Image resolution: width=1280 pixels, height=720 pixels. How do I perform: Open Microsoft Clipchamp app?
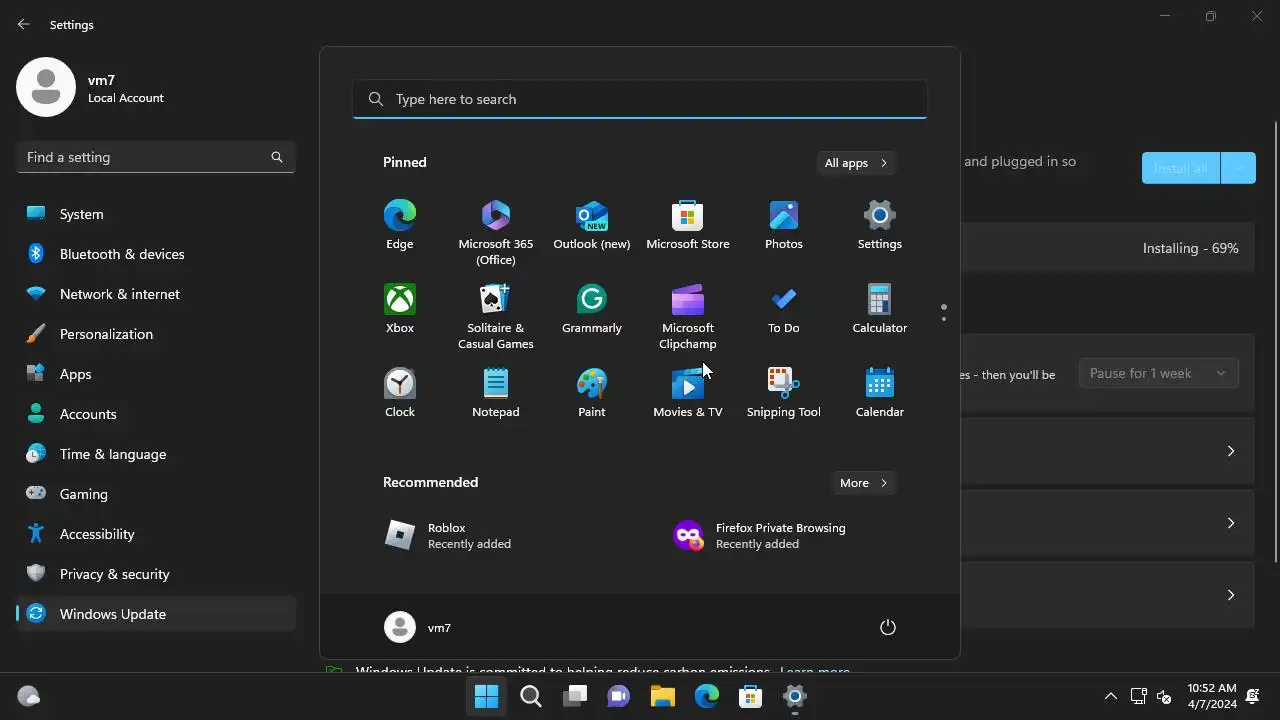tap(687, 315)
